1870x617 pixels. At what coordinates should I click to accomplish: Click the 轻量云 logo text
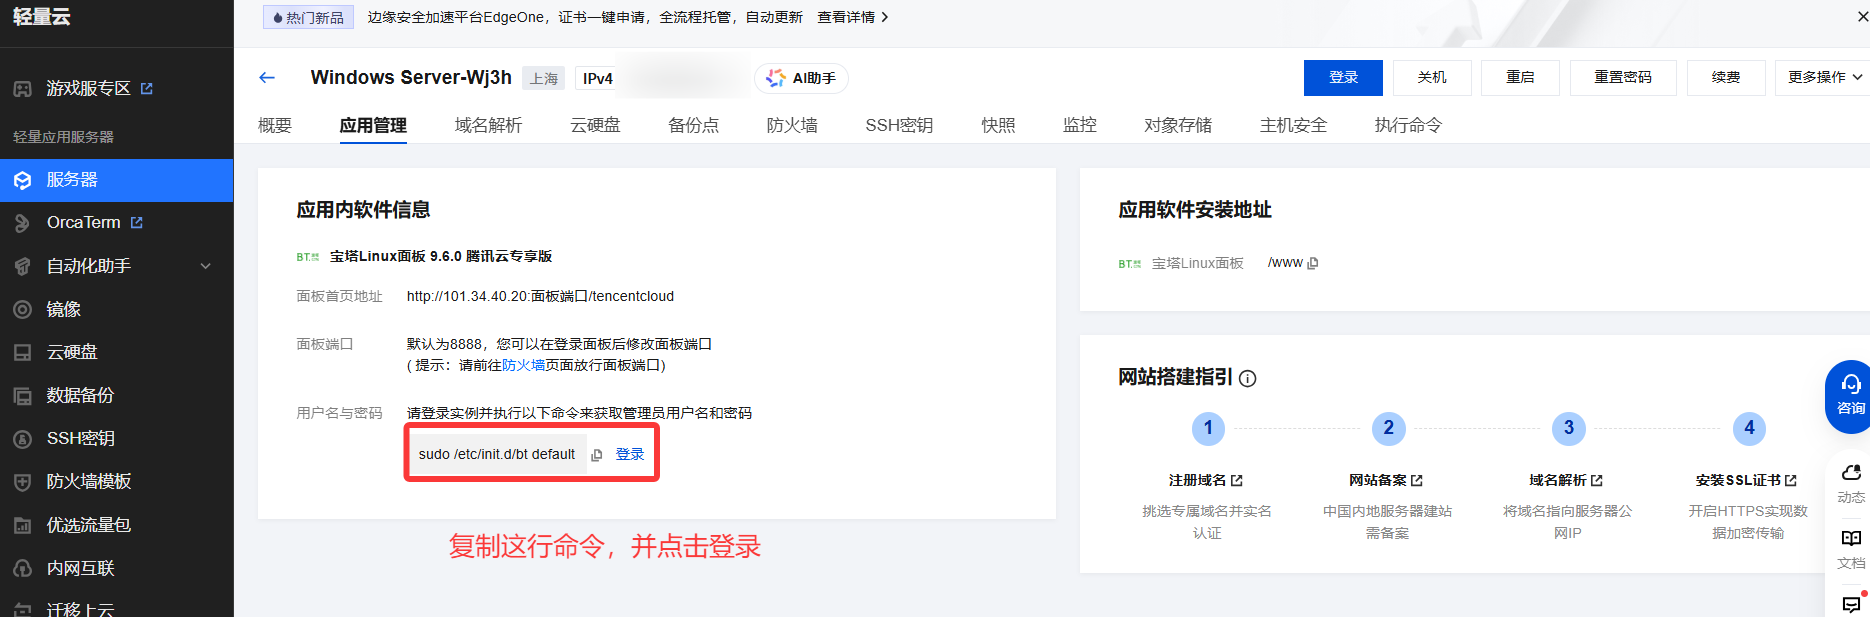(x=42, y=16)
